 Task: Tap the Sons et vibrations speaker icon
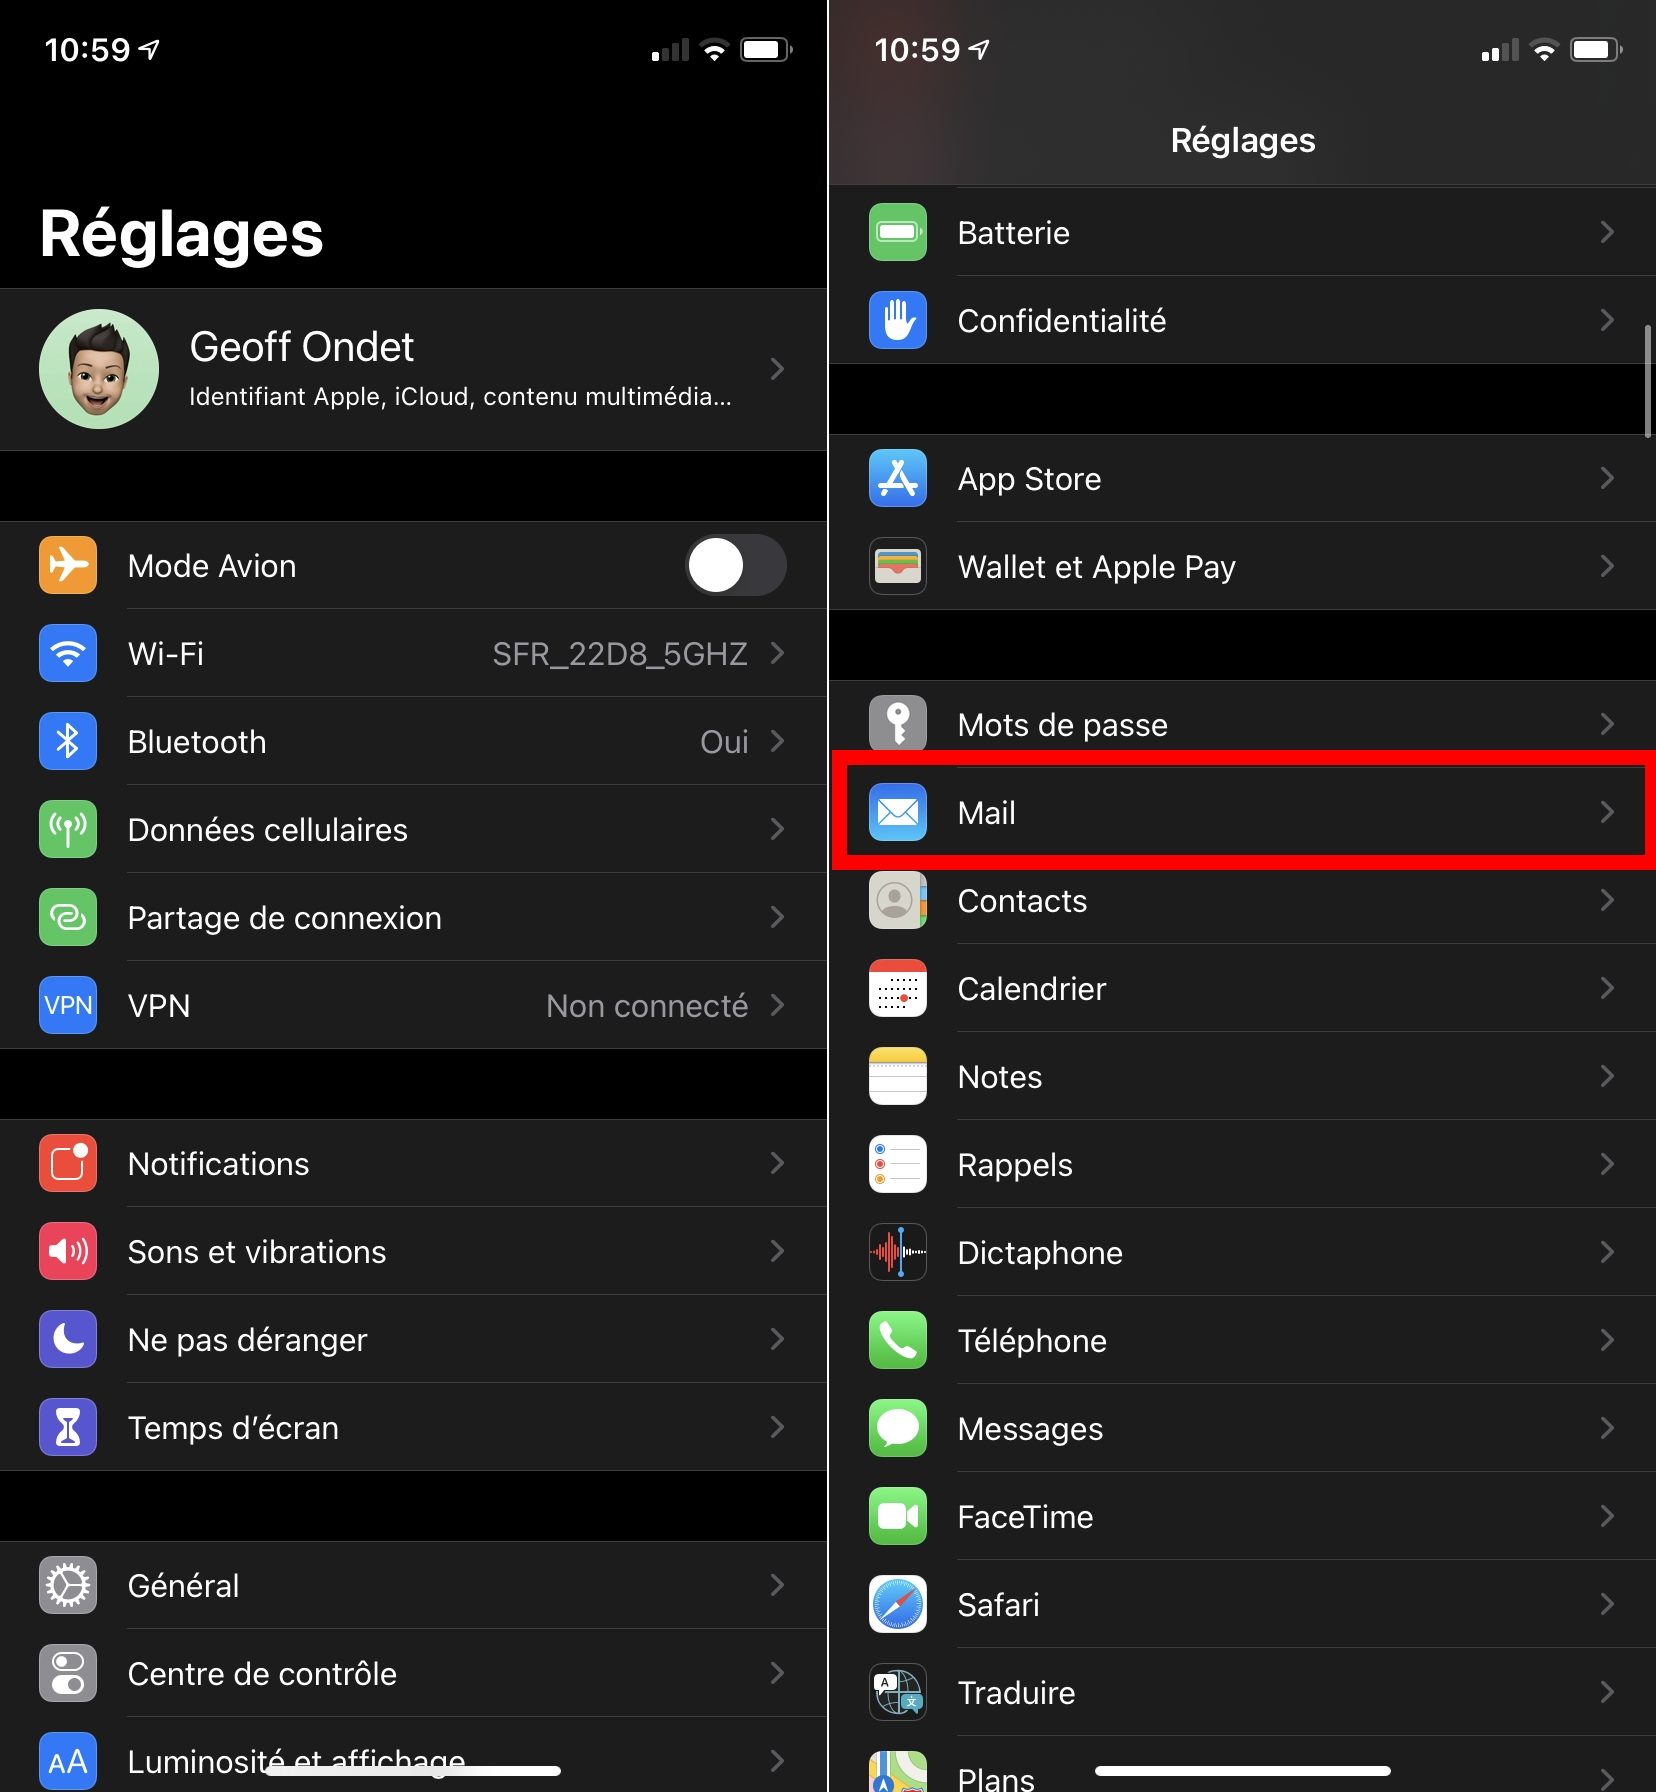point(68,1251)
